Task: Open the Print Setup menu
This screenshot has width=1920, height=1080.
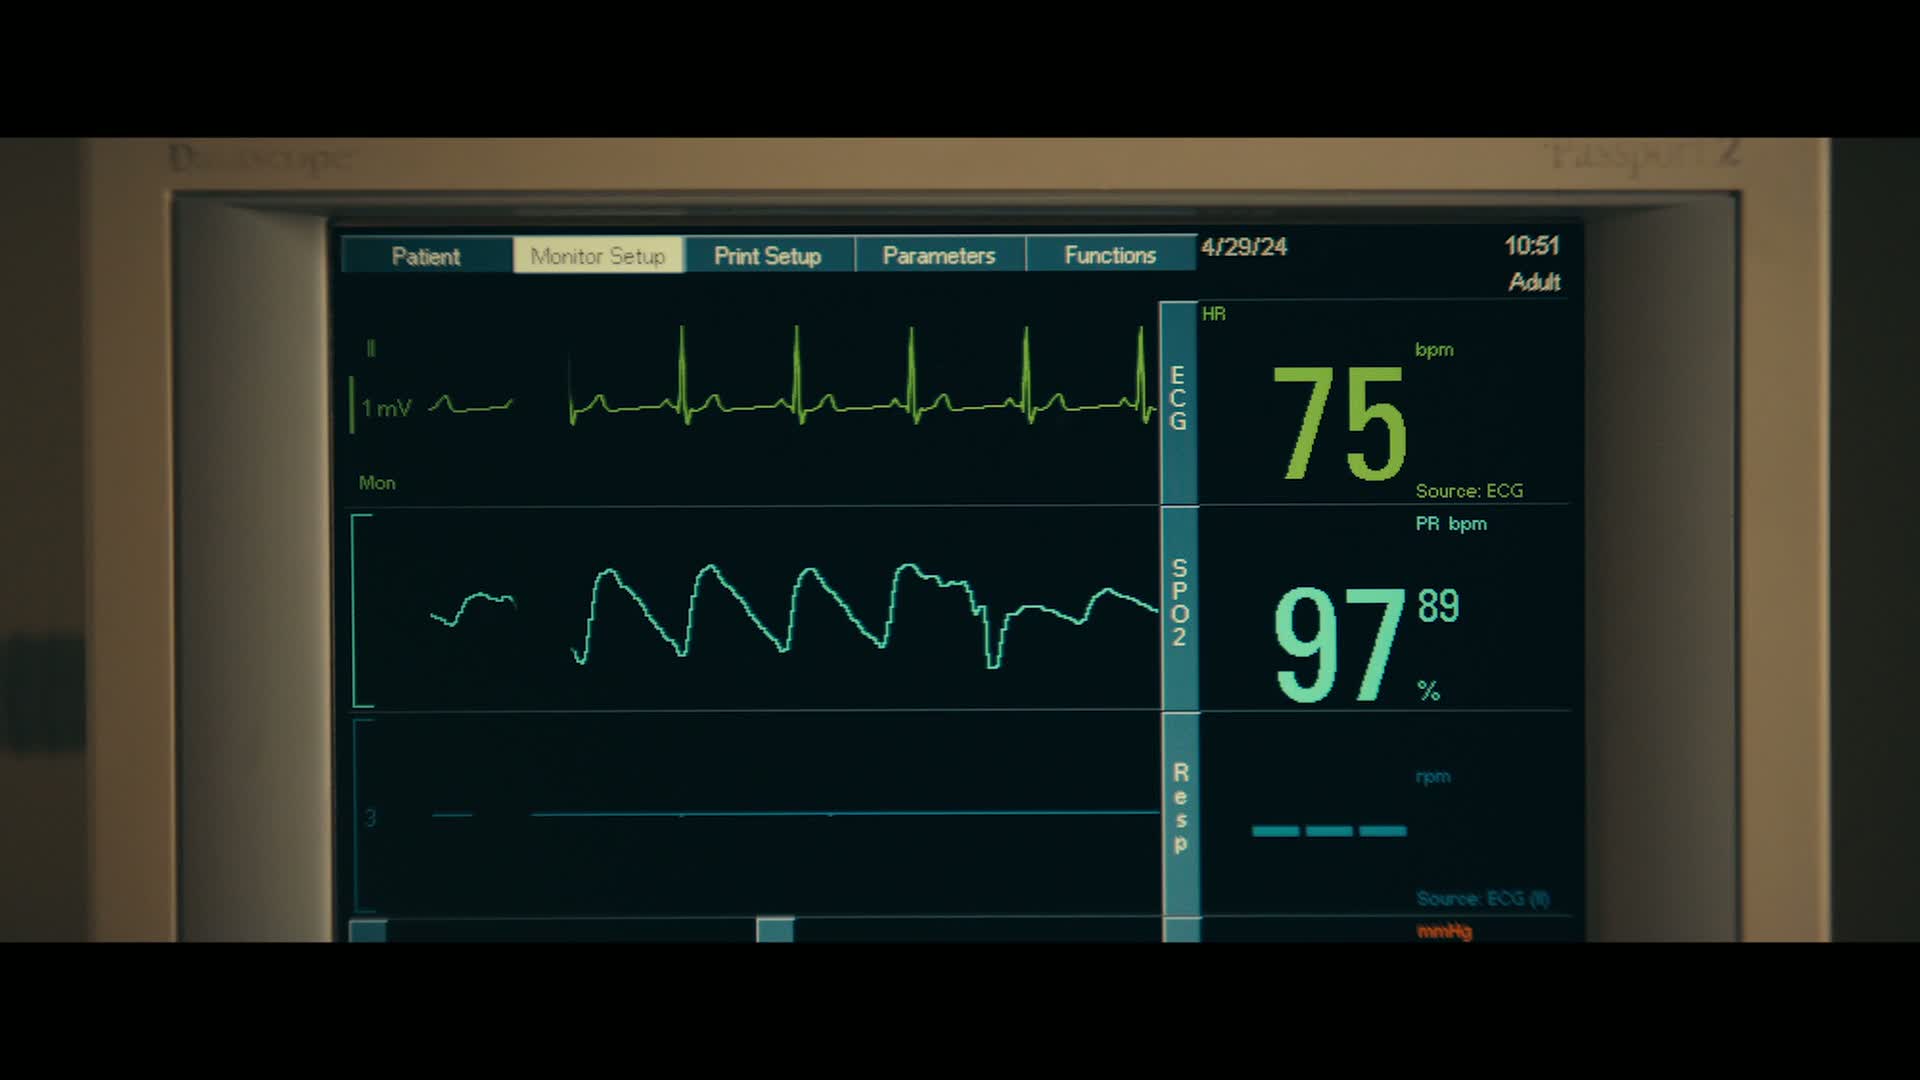Action: tap(768, 256)
